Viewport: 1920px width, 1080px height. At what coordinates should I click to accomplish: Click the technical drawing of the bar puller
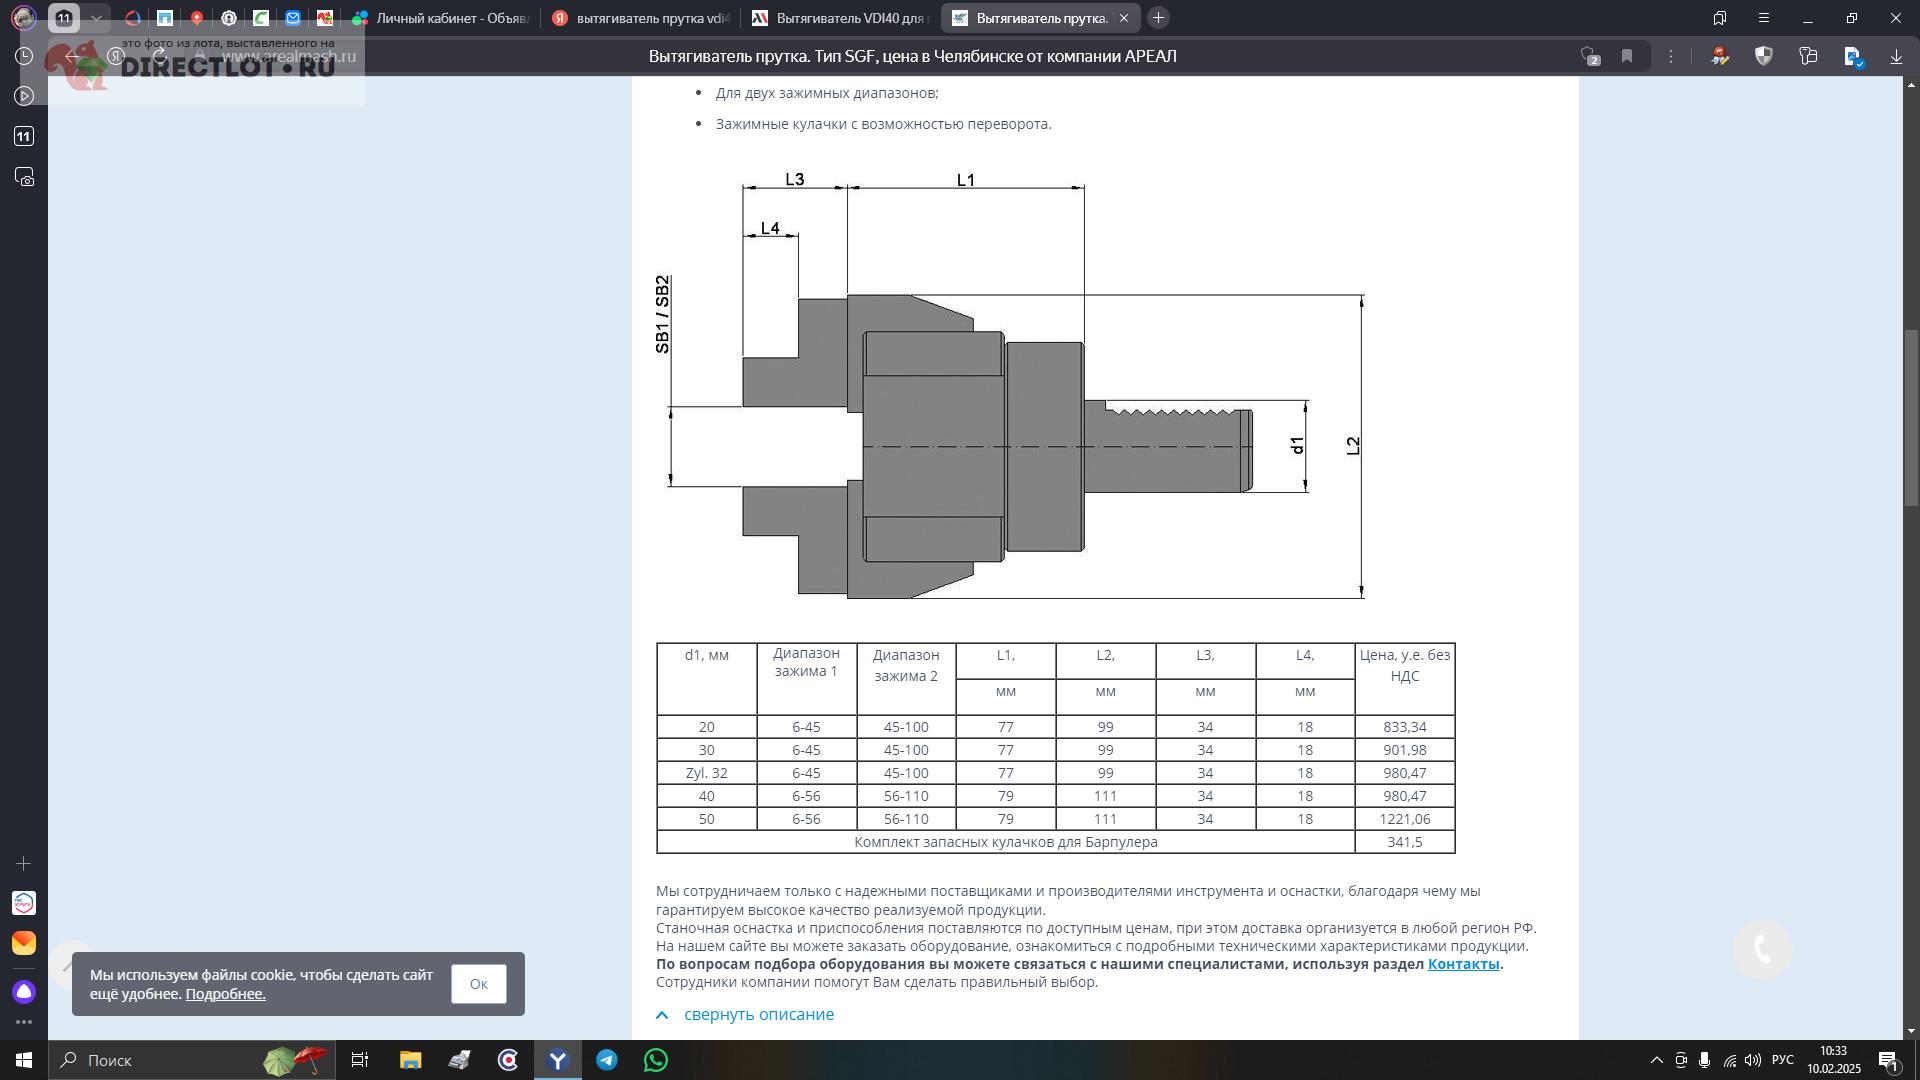coord(1010,388)
